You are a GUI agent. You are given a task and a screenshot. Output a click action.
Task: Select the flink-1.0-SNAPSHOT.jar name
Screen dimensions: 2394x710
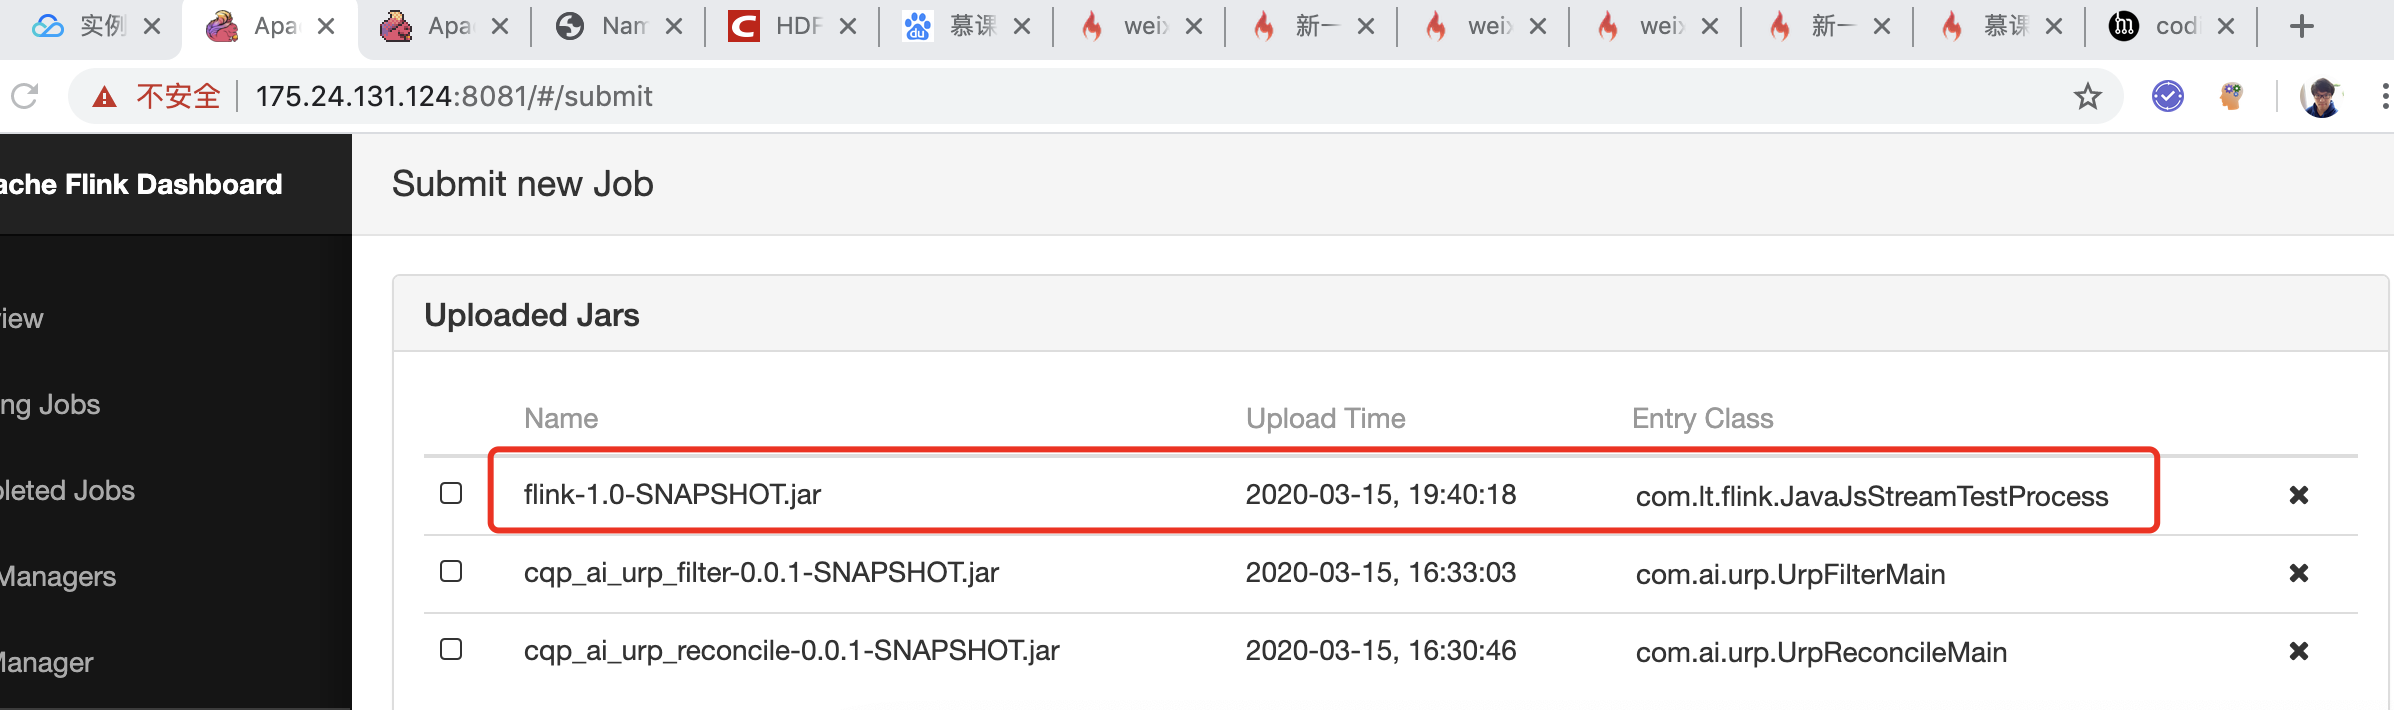click(x=672, y=494)
